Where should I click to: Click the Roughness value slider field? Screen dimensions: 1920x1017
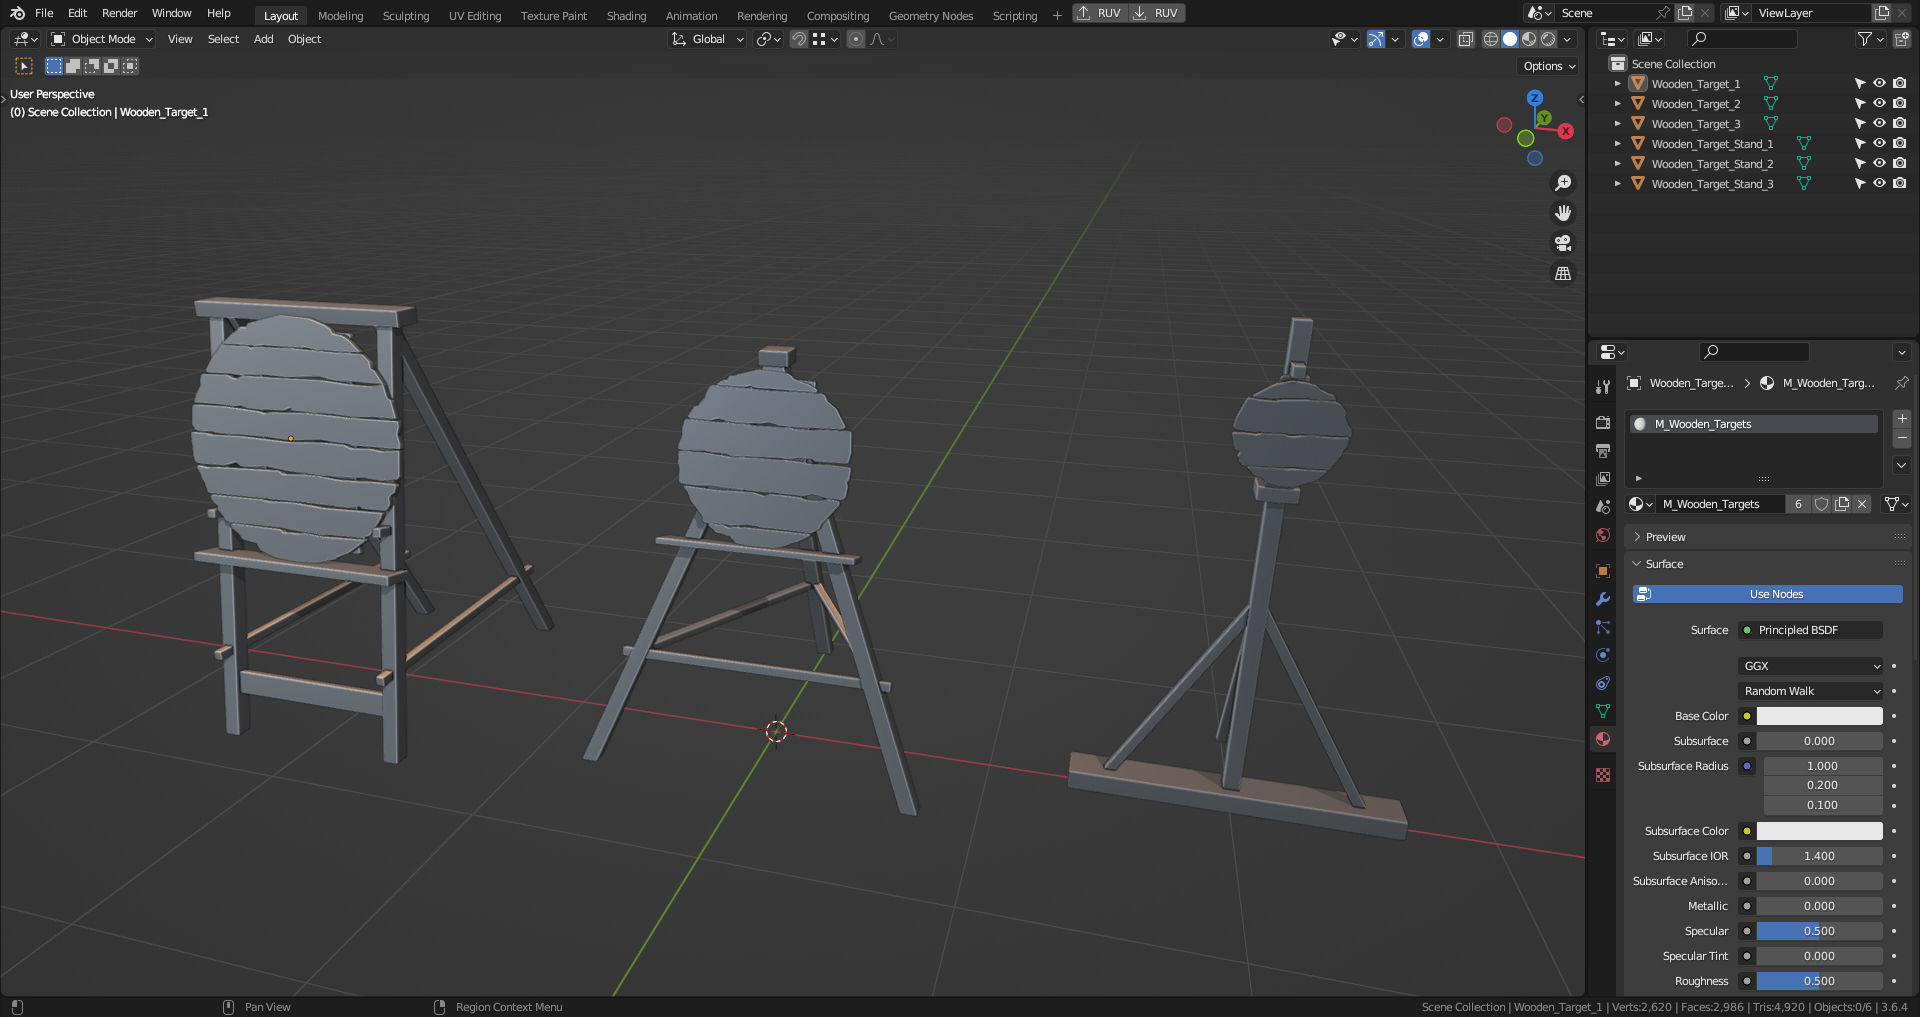pyautogui.click(x=1819, y=981)
